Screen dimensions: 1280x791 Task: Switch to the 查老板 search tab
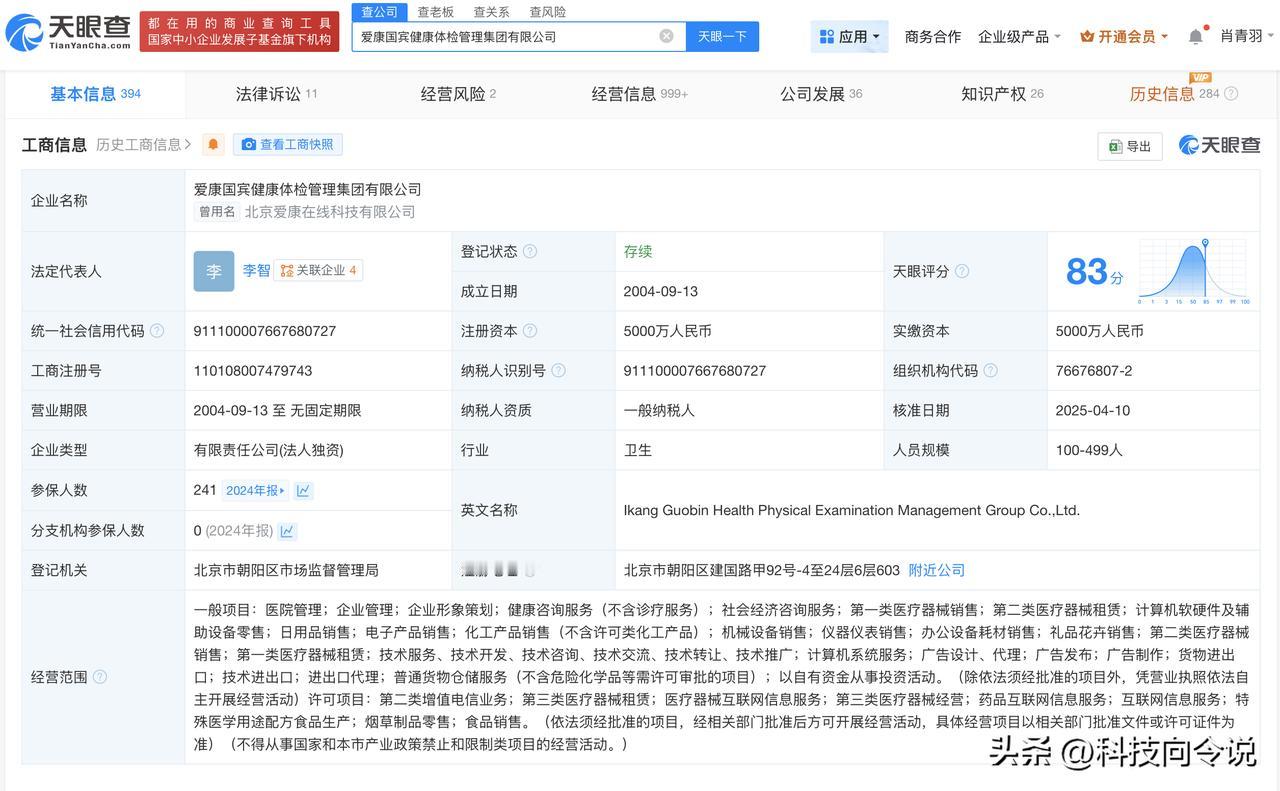point(436,12)
